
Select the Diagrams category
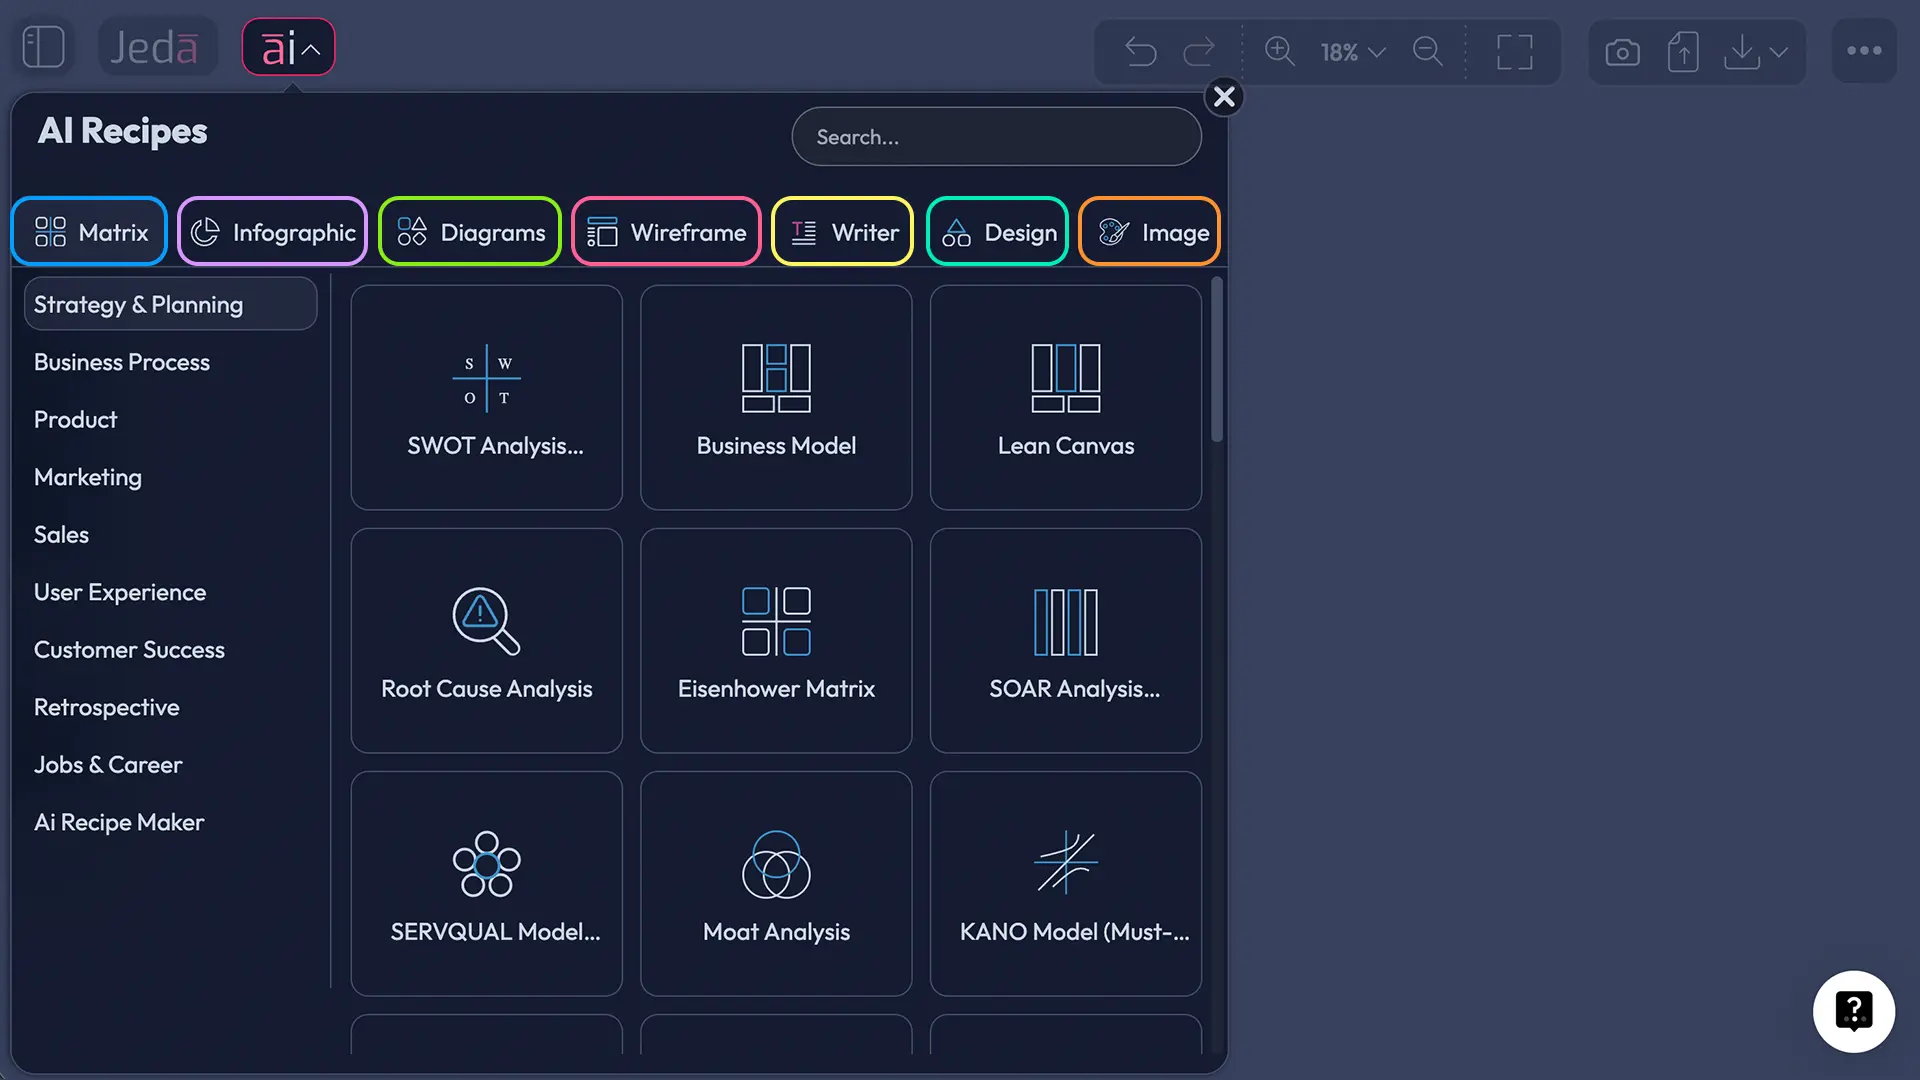[469, 231]
